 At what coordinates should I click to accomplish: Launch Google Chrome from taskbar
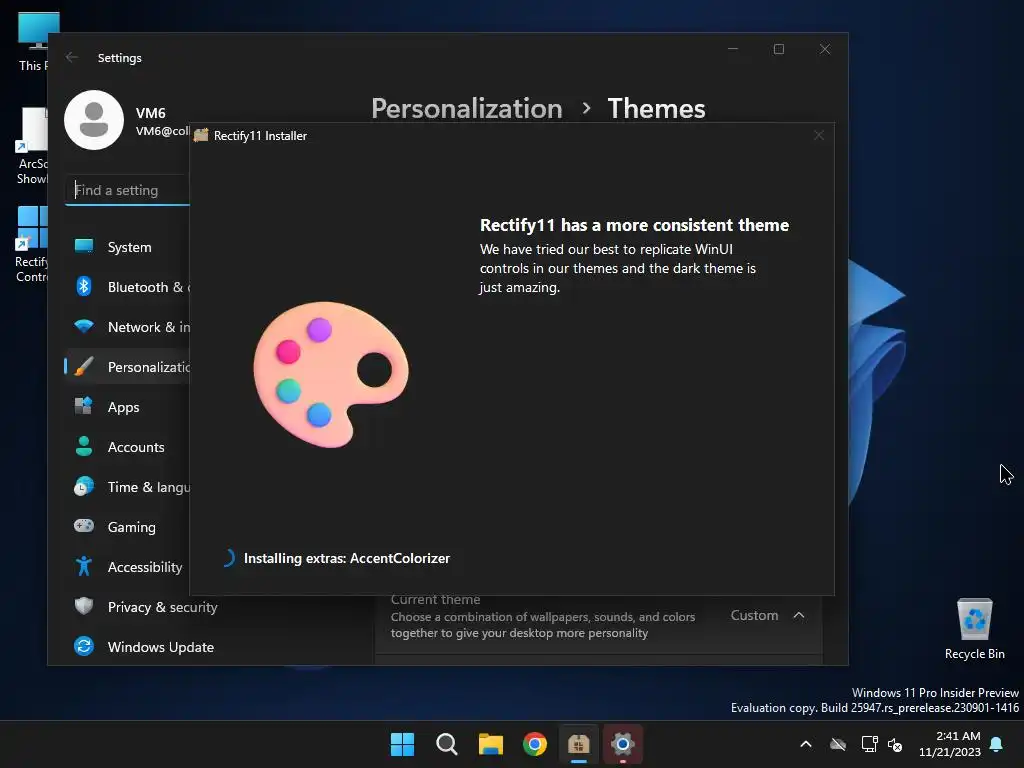point(535,744)
